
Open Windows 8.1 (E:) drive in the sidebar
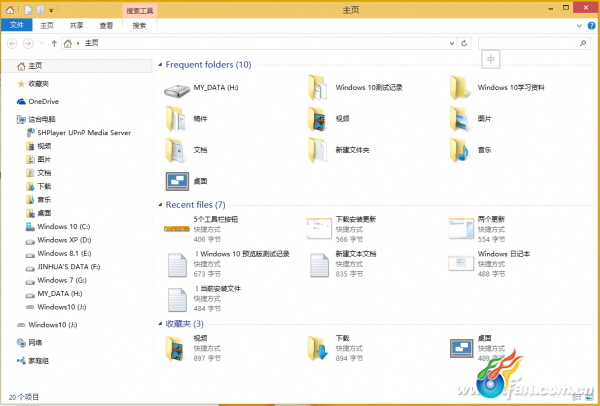(x=58, y=253)
